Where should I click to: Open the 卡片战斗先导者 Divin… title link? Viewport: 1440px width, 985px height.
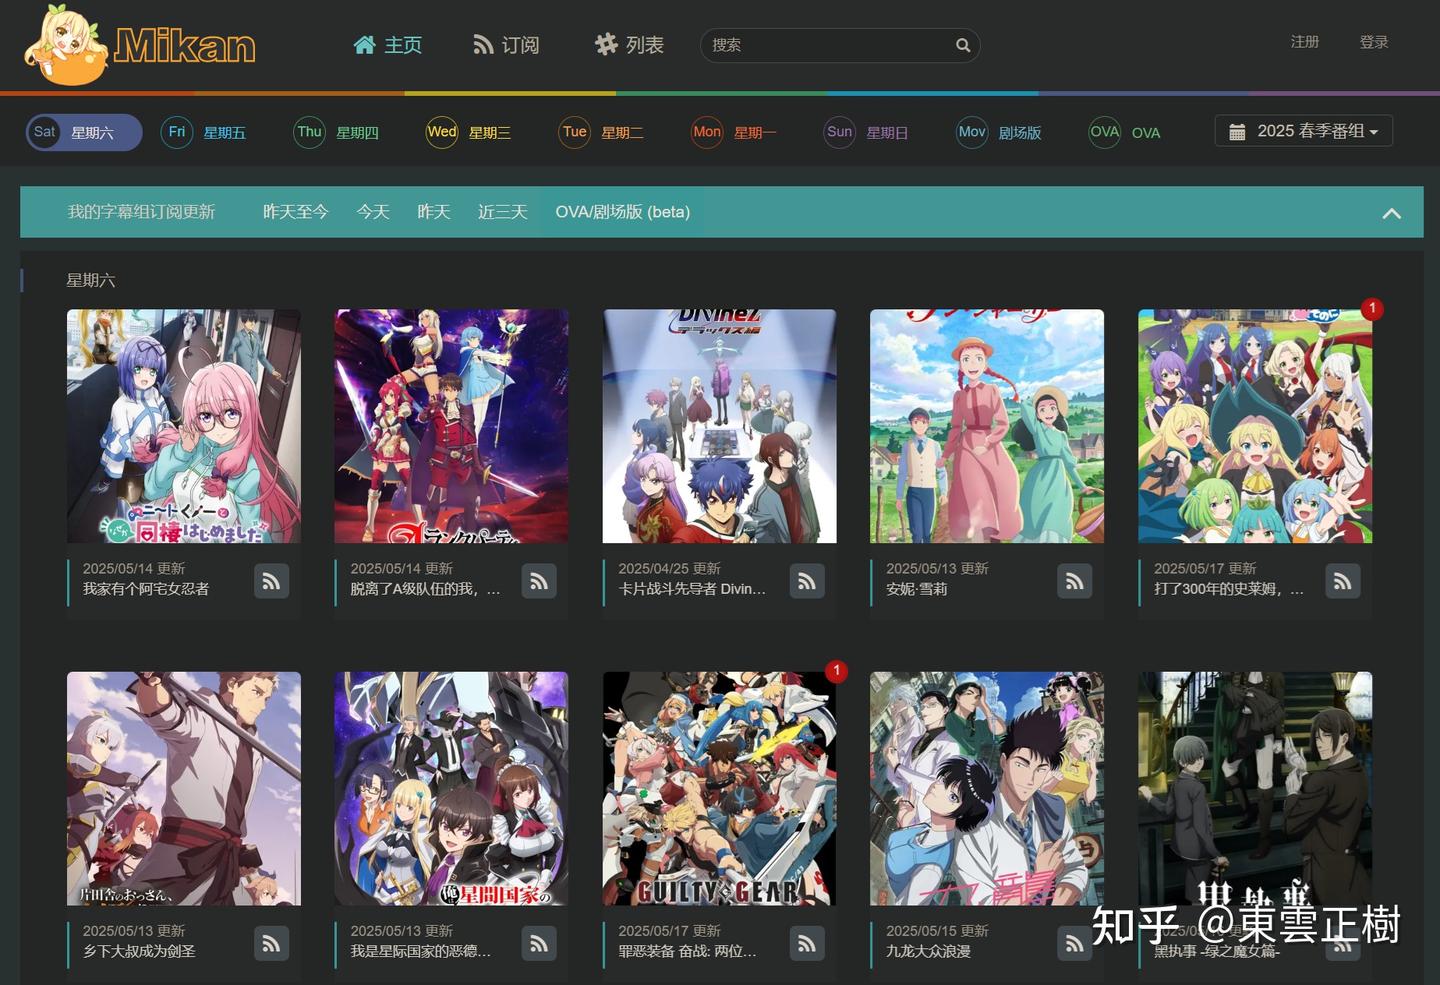692,589
